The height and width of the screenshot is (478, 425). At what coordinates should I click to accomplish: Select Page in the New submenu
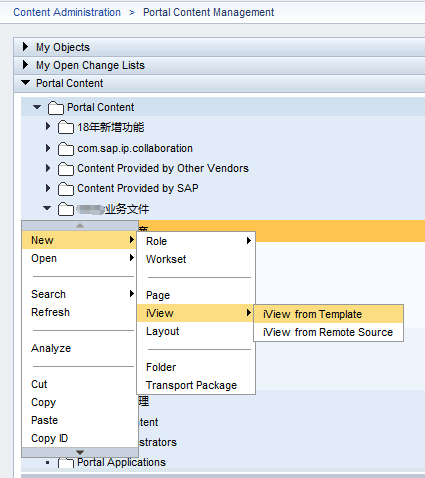(196, 295)
